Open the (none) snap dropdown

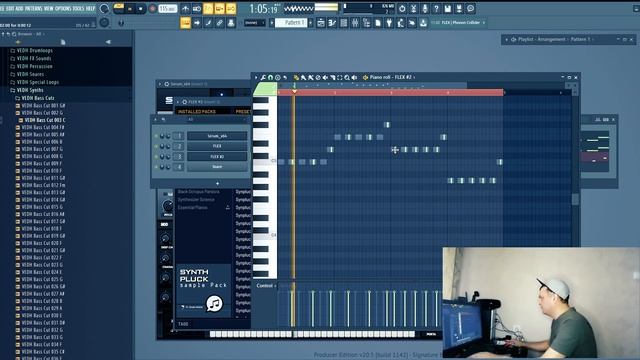255,23
